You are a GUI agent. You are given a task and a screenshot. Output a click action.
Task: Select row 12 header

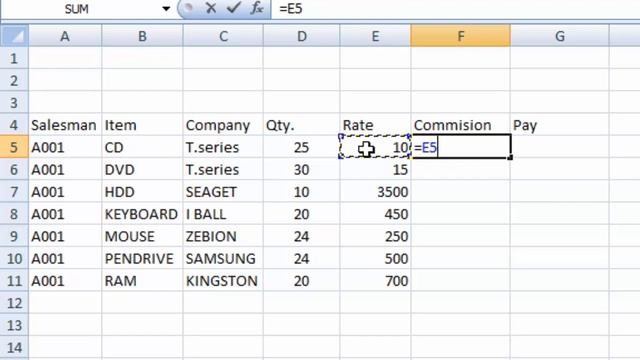click(x=14, y=303)
